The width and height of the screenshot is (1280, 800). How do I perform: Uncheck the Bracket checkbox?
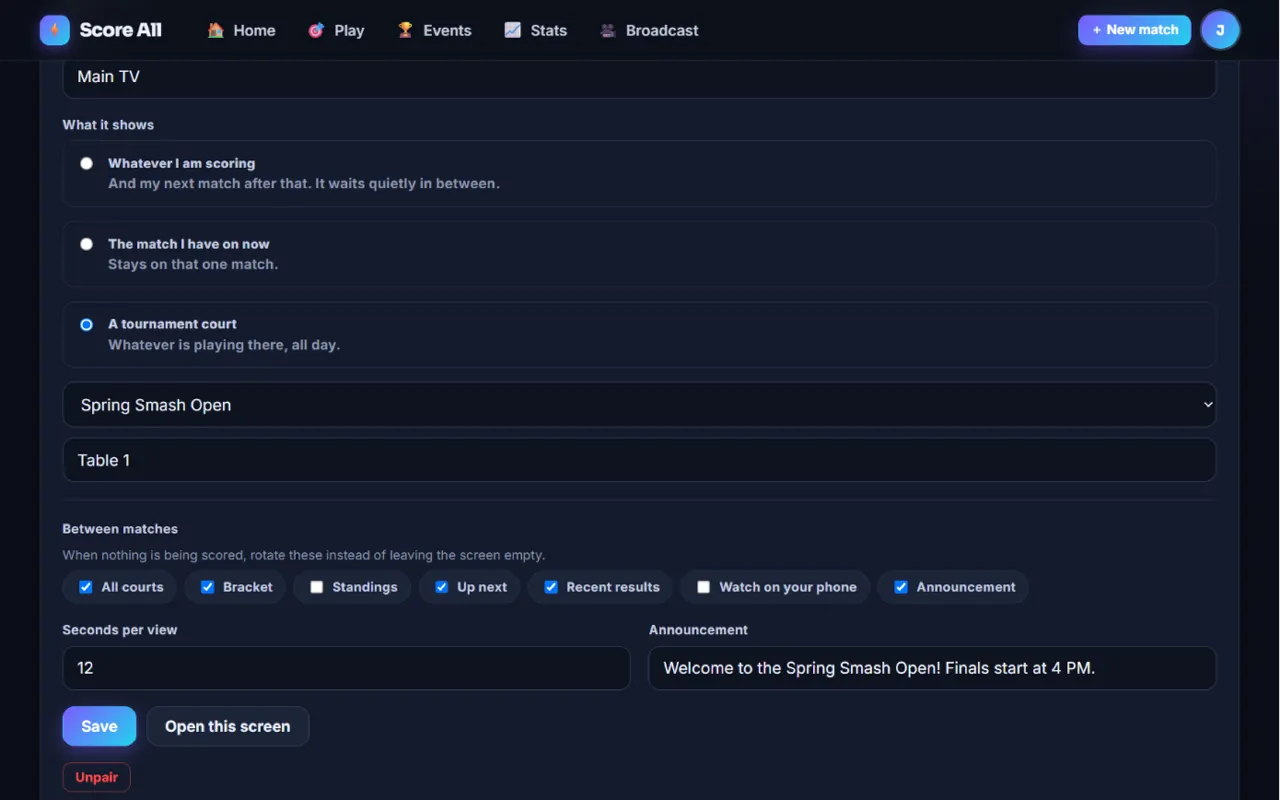pyautogui.click(x=208, y=587)
